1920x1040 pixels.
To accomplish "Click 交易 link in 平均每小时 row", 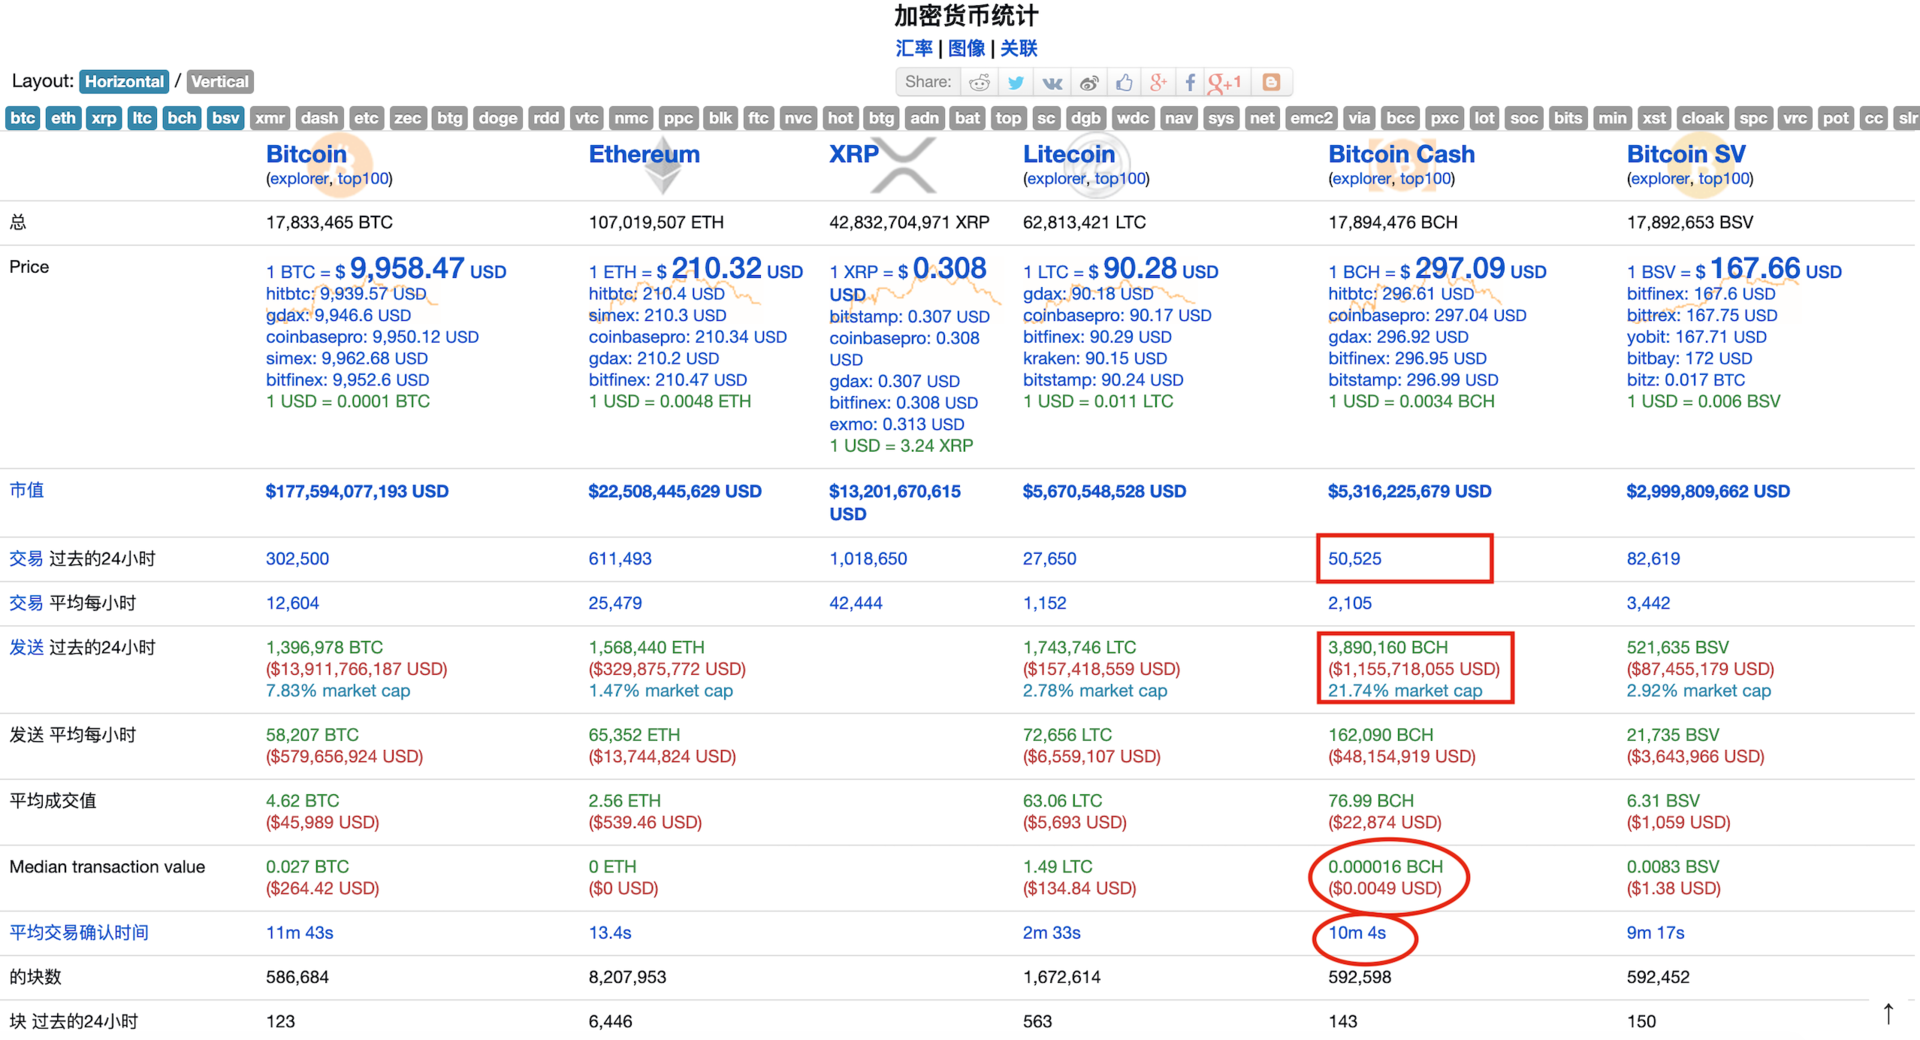I will coord(27,603).
